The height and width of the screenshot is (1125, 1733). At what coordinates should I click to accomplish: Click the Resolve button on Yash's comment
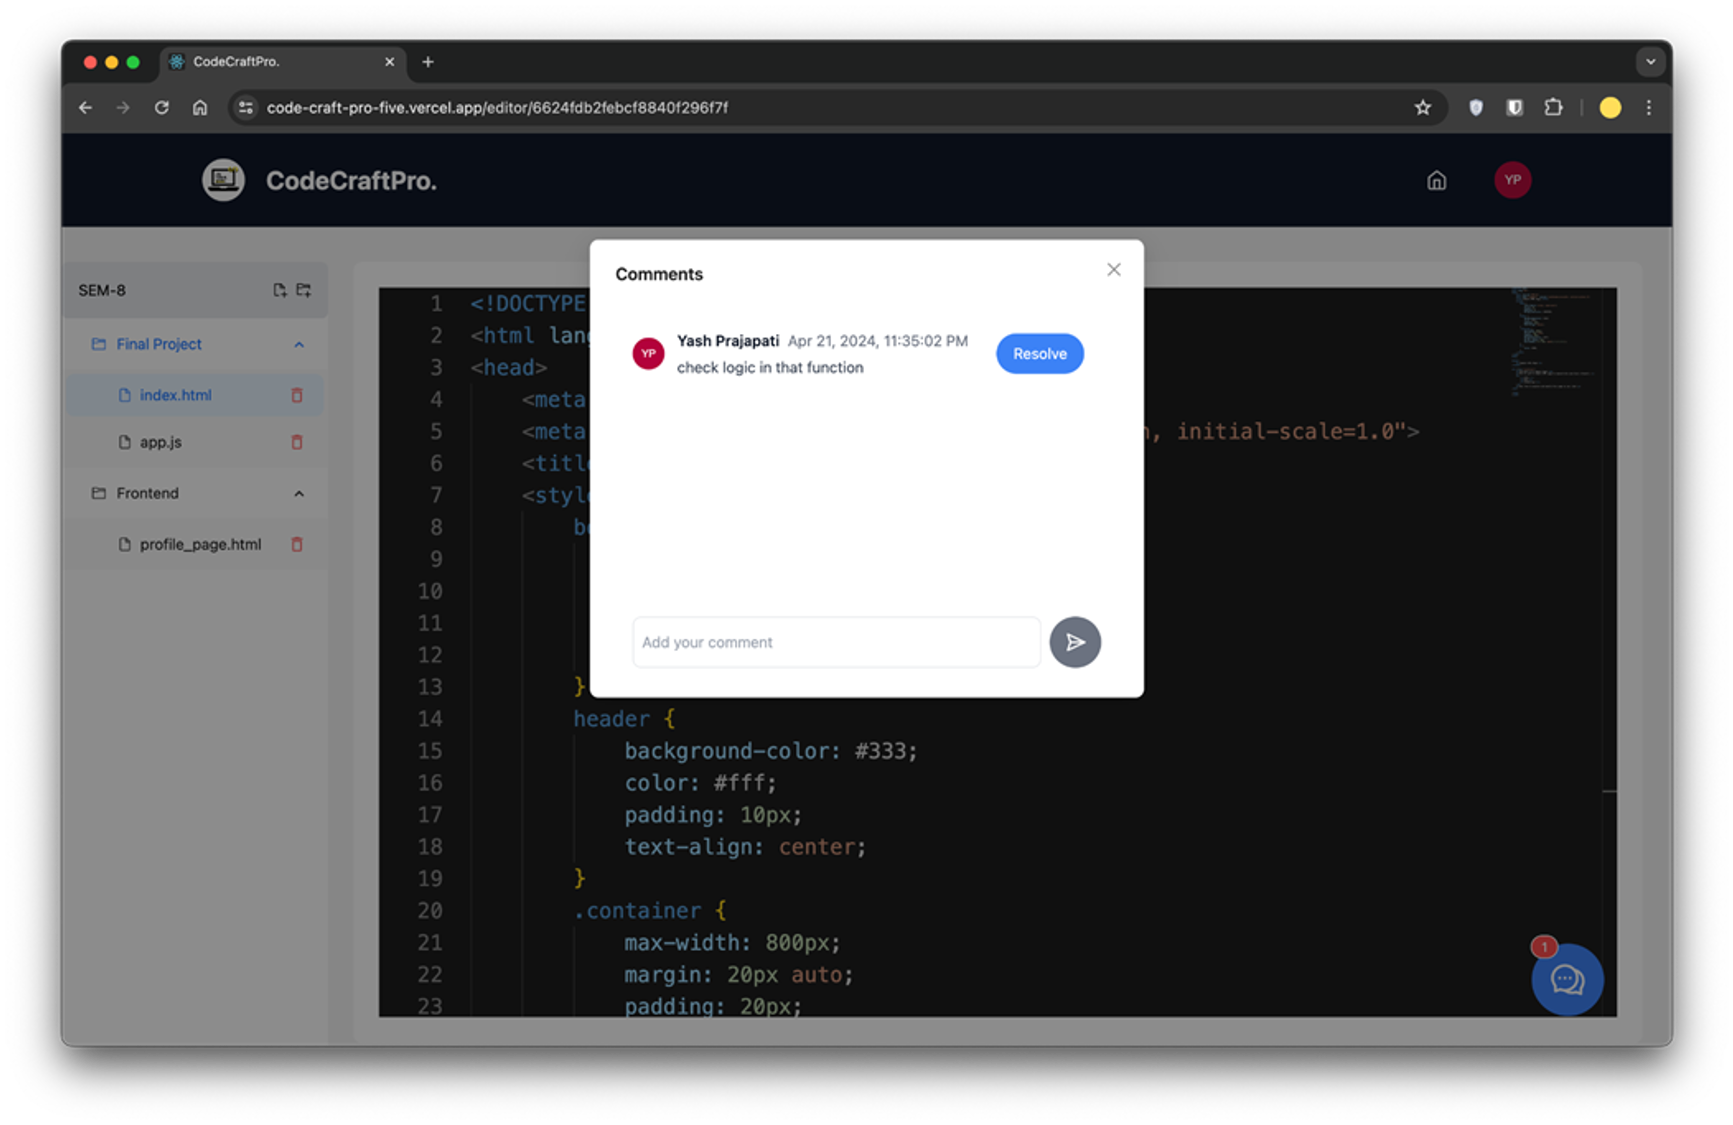(x=1039, y=354)
